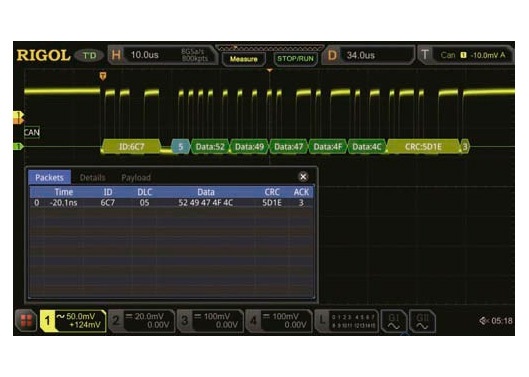Tap the GI waveform generator icon
The height and width of the screenshot is (377, 529).
coord(393,321)
